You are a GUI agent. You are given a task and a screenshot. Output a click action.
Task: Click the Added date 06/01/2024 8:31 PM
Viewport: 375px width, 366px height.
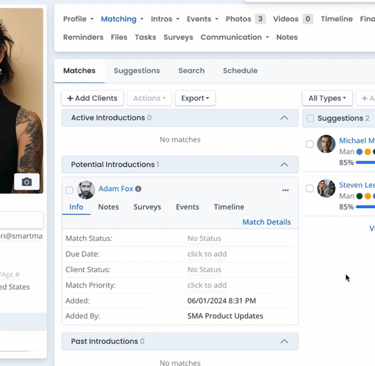point(222,301)
